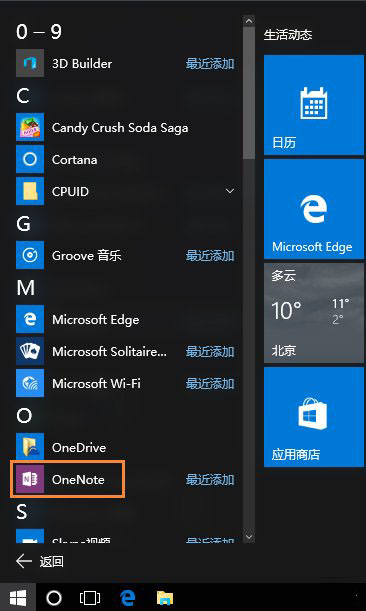Launch Edge from the taskbar
Screen dimensions: 366x611
click(127, 597)
